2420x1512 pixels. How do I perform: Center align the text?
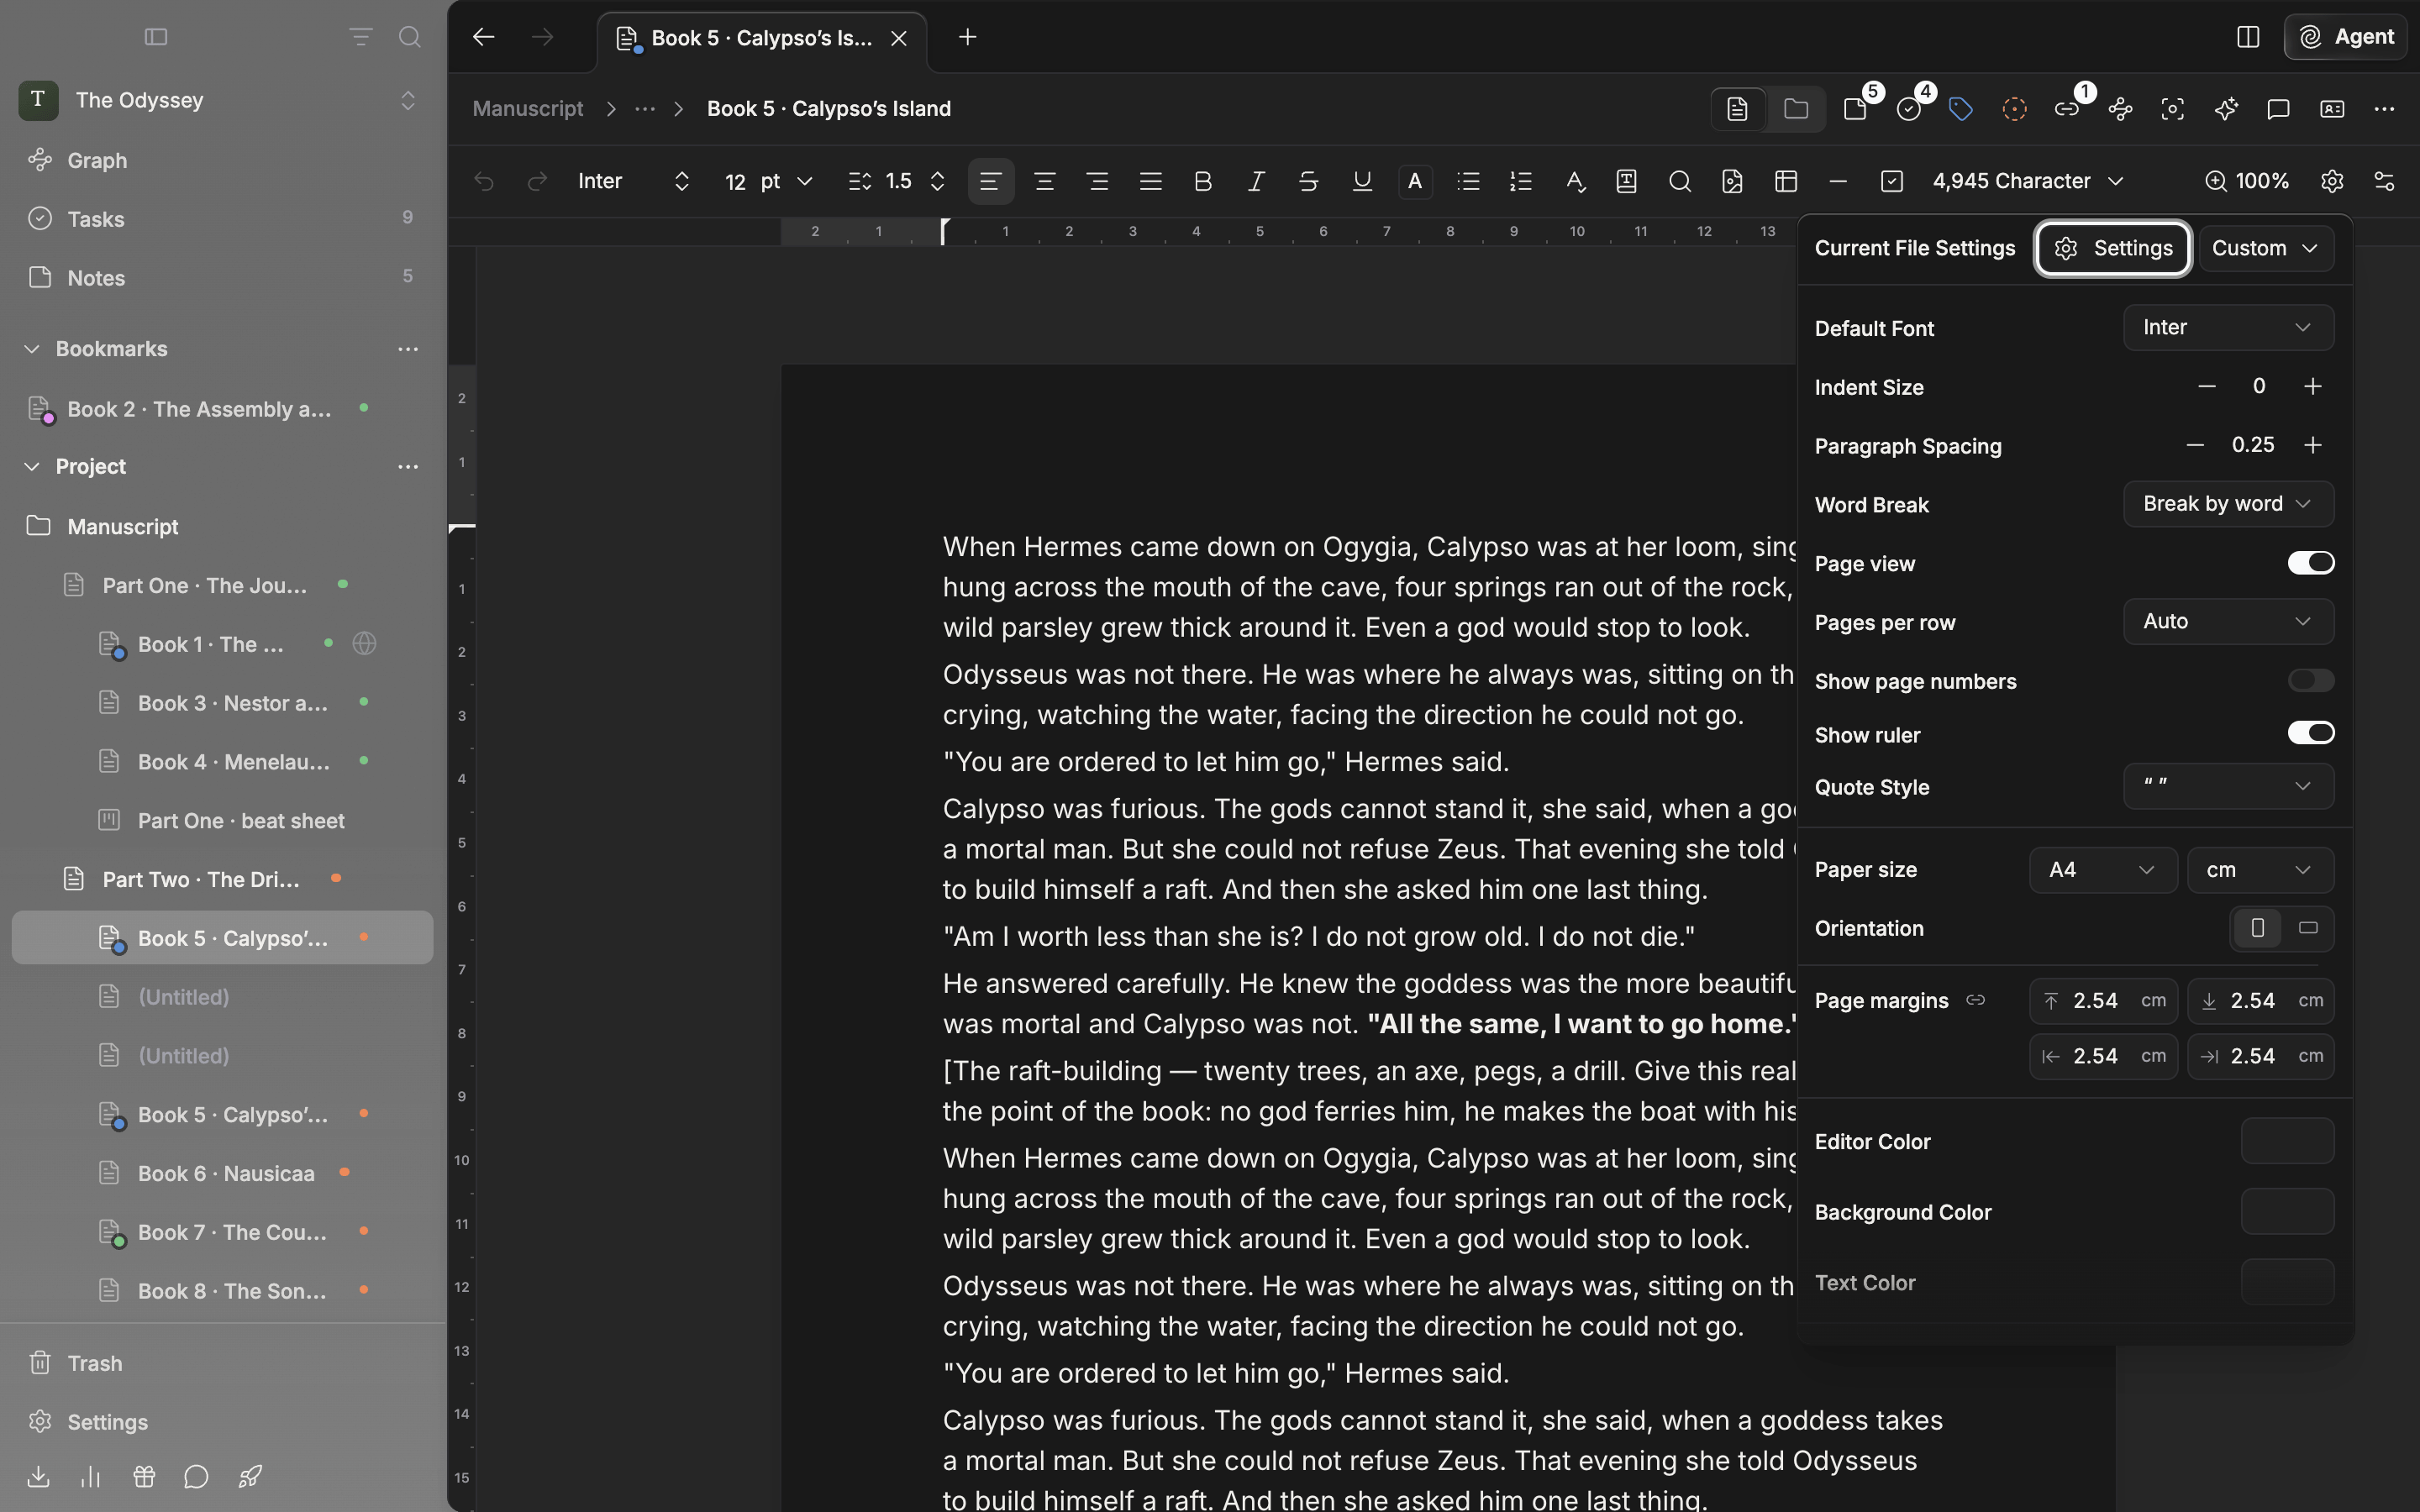coord(1044,181)
